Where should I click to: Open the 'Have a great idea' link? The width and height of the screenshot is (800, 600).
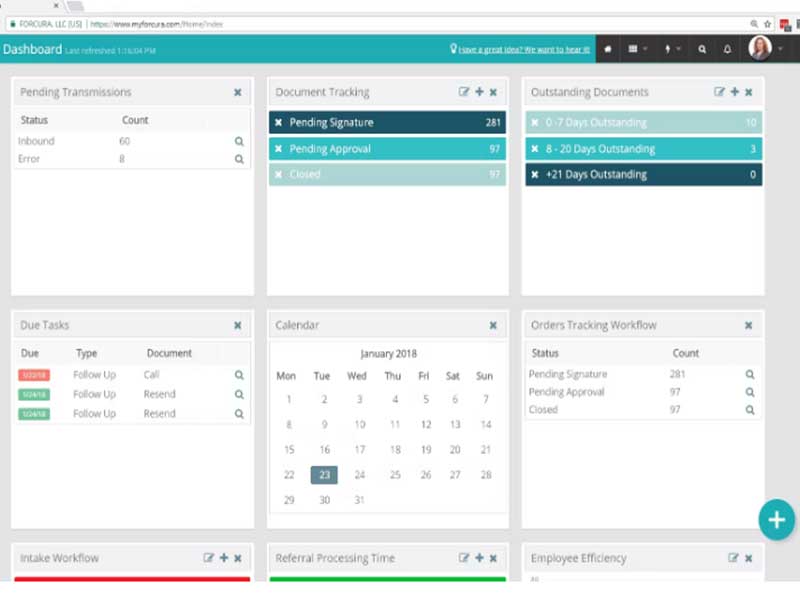pos(524,49)
